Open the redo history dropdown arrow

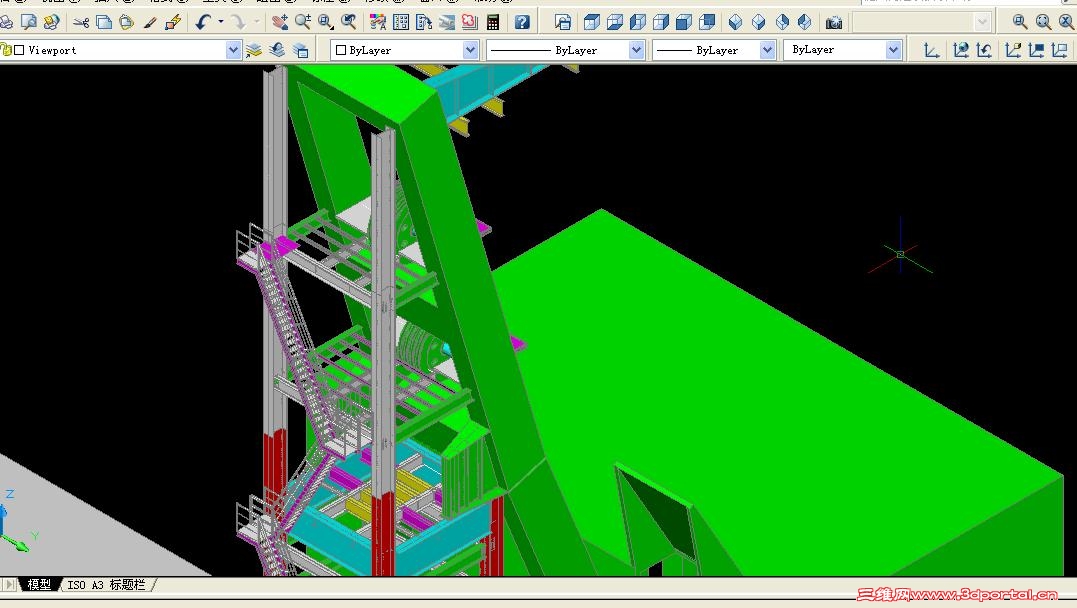coord(257,23)
